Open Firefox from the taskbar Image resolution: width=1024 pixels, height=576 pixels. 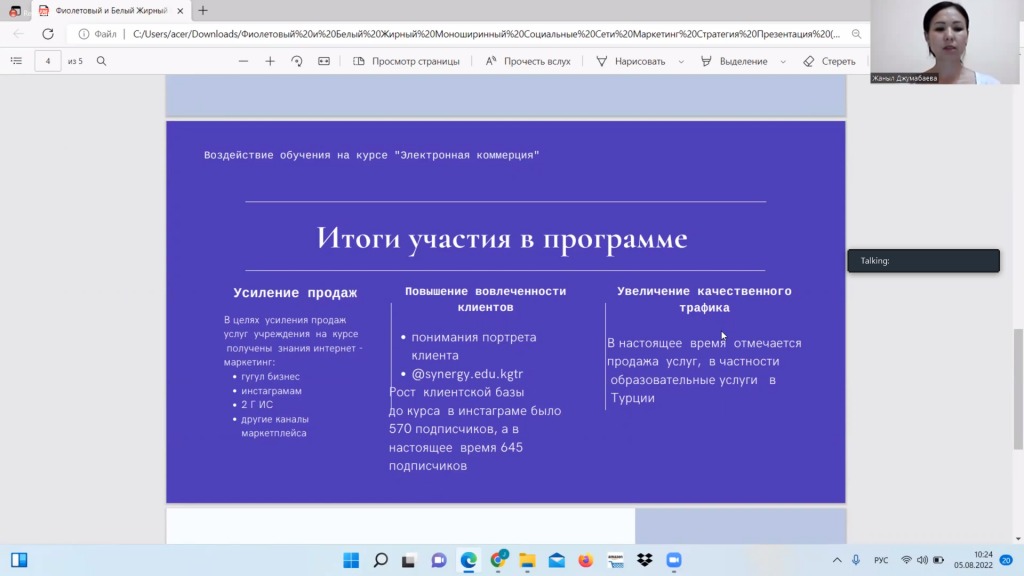tap(586, 560)
